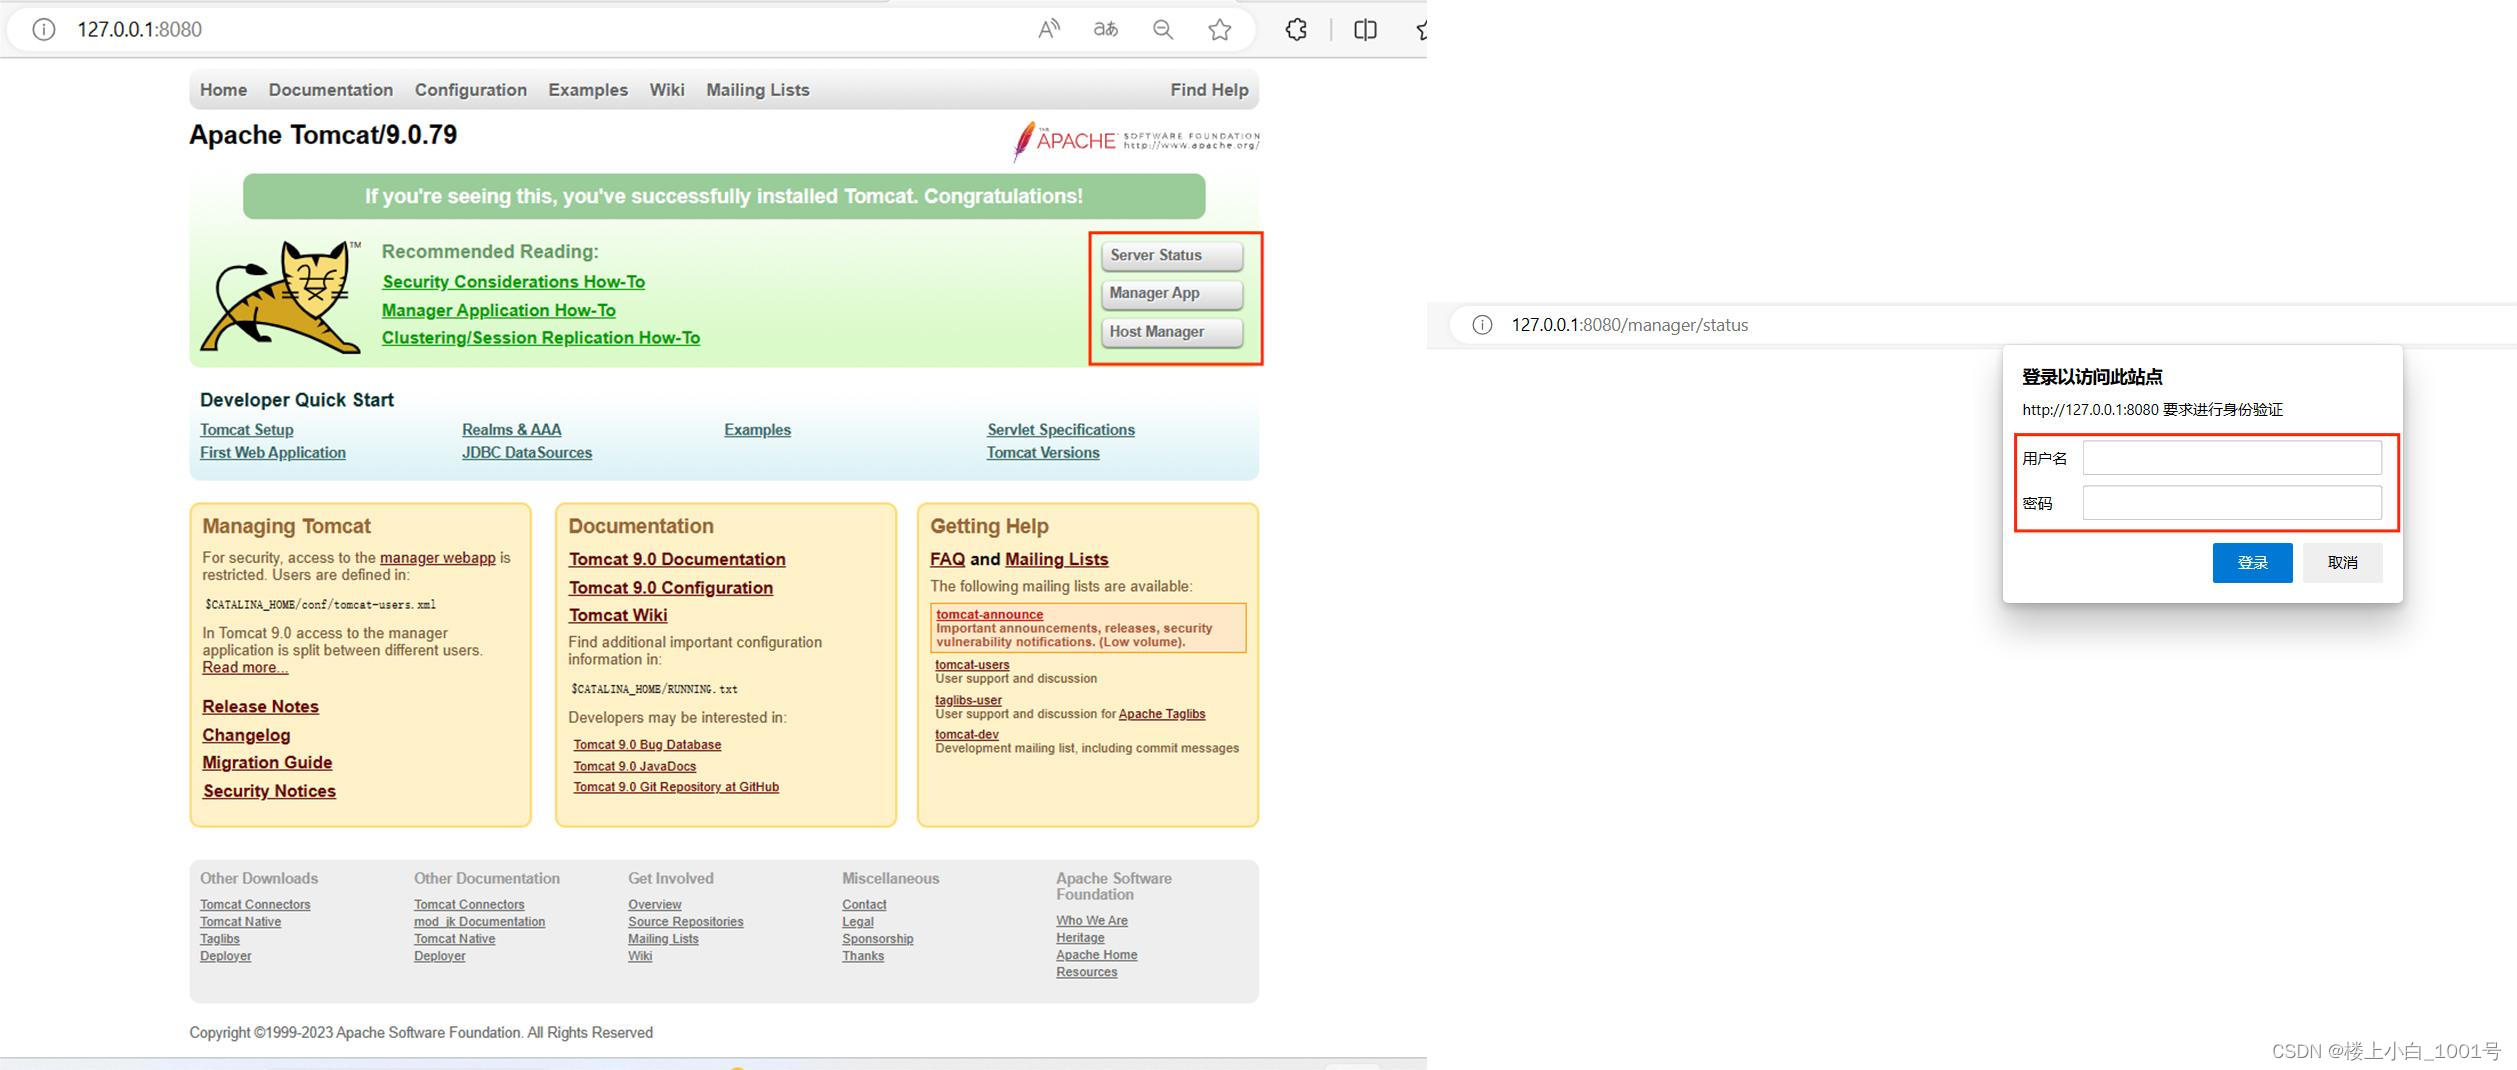The image size is (2517, 1070).
Task: Add page to favorites with star icon
Action: (x=1219, y=29)
